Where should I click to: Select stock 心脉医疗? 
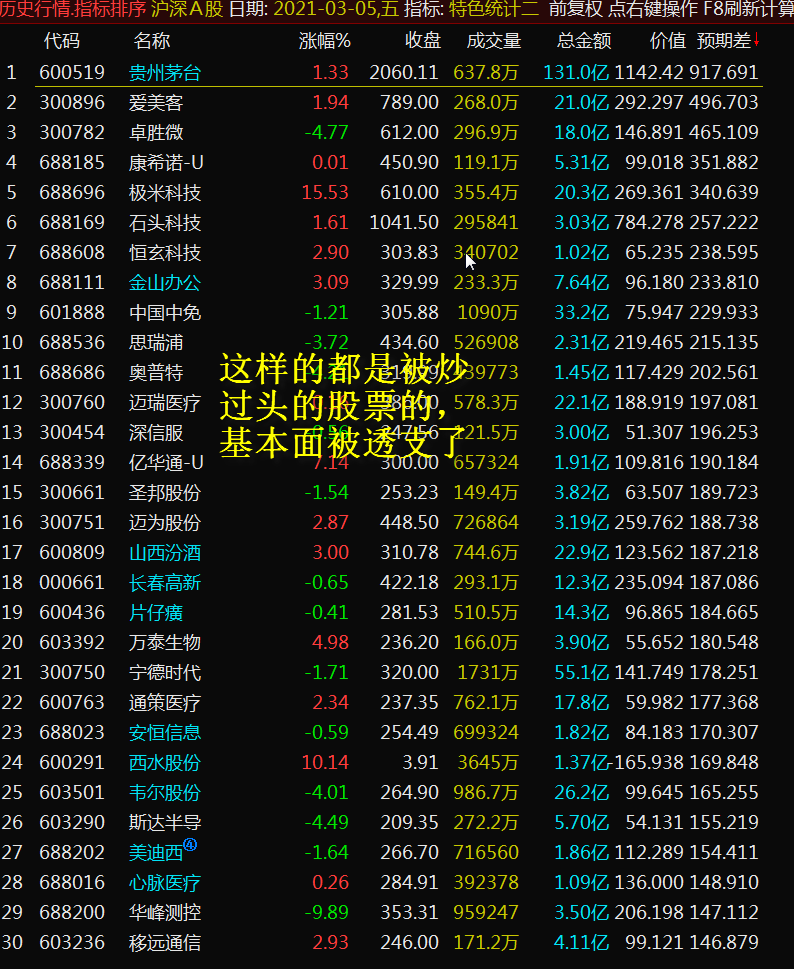coord(165,882)
